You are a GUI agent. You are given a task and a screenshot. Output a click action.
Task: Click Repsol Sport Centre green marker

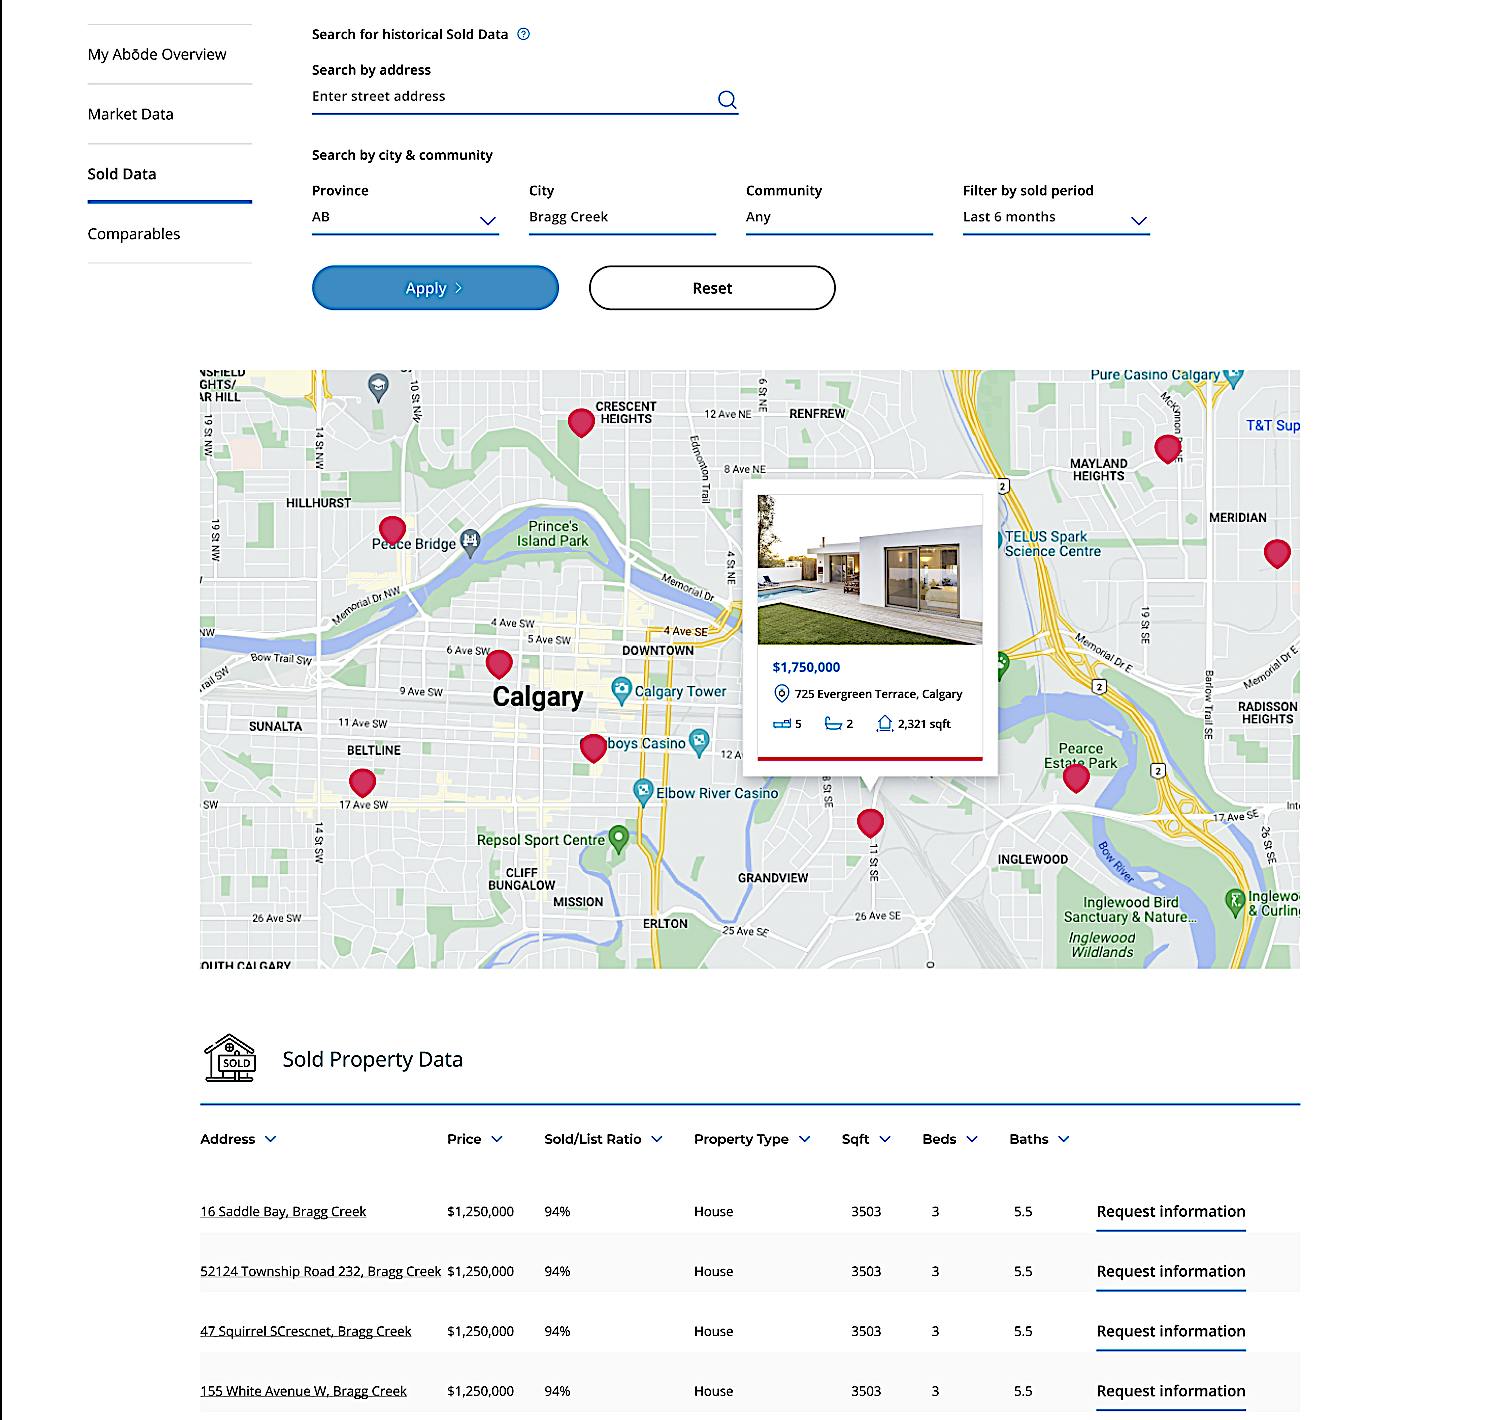(618, 839)
